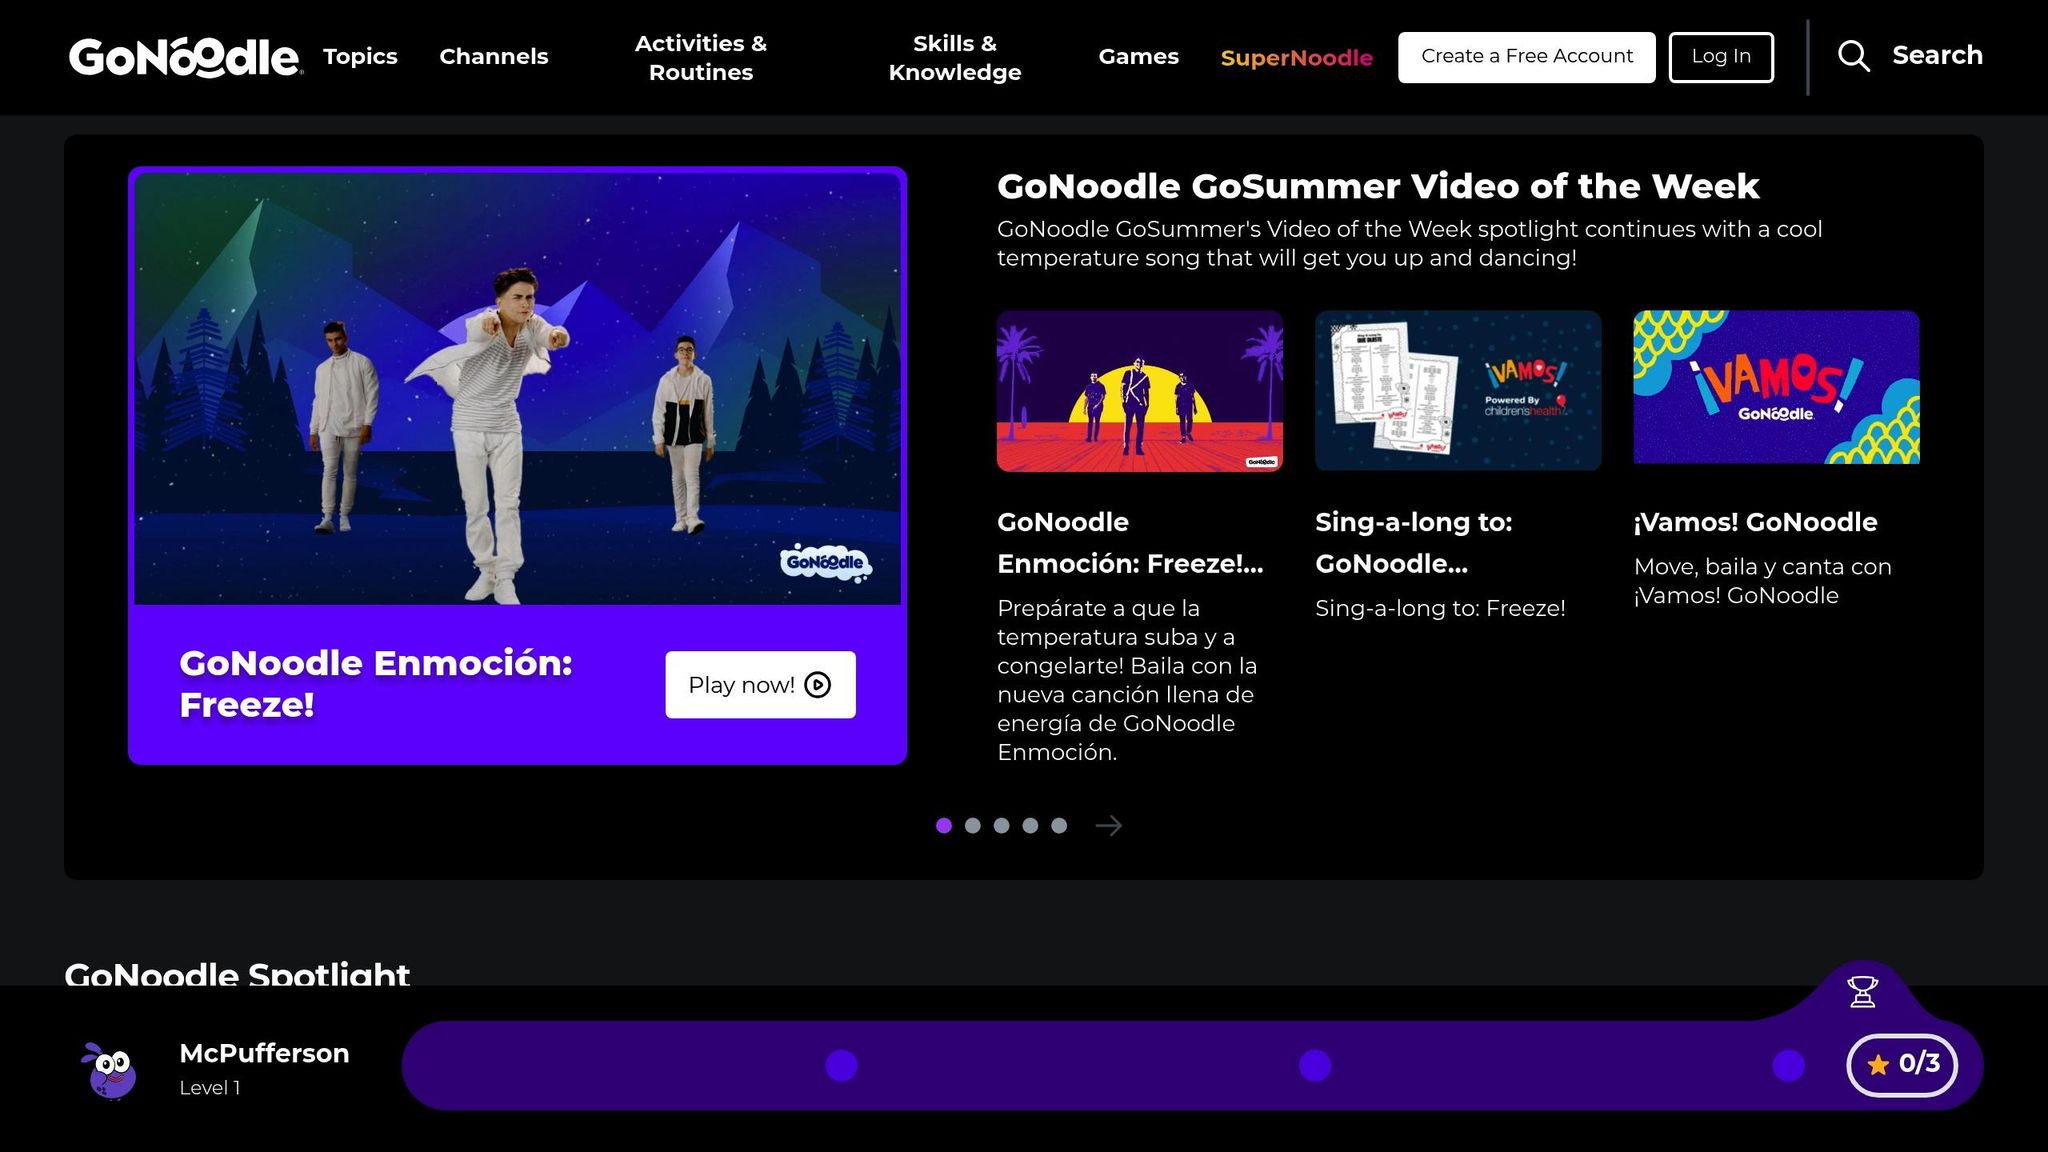The image size is (2048, 1152).
Task: Click the ¡Vamos! GoNoodle card title
Action: point(1755,522)
